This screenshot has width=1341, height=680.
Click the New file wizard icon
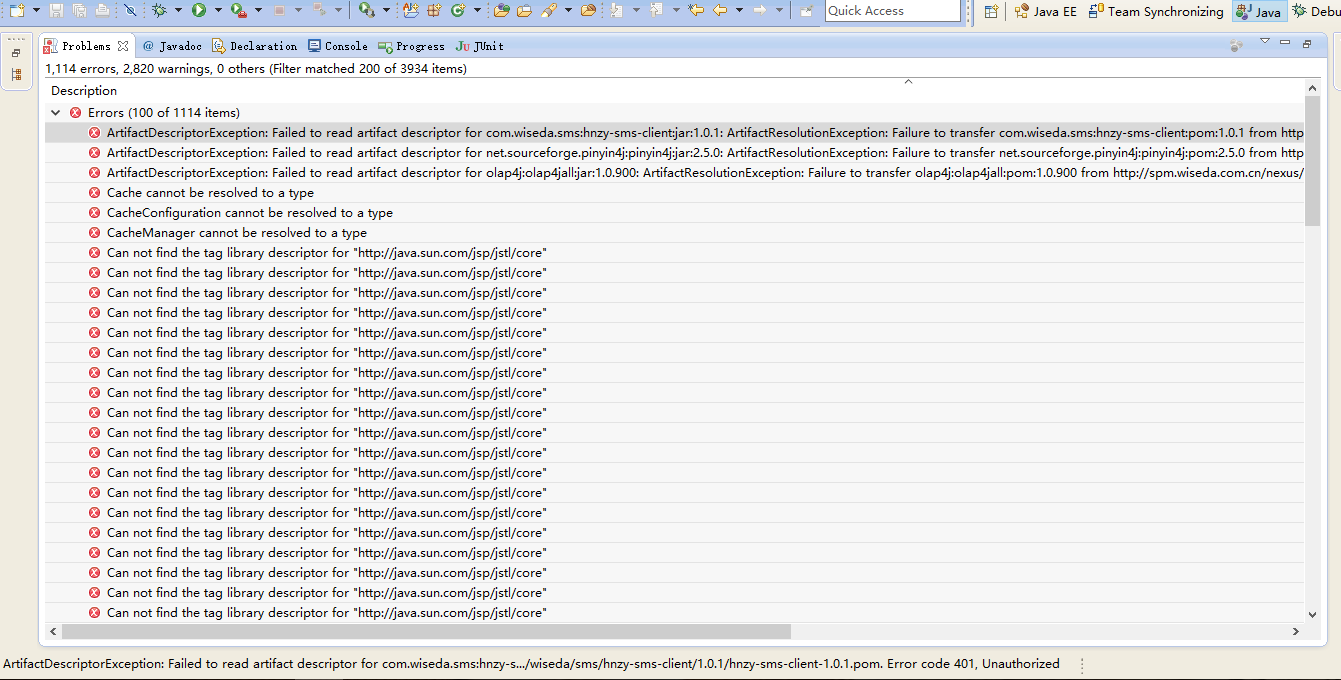(17, 10)
